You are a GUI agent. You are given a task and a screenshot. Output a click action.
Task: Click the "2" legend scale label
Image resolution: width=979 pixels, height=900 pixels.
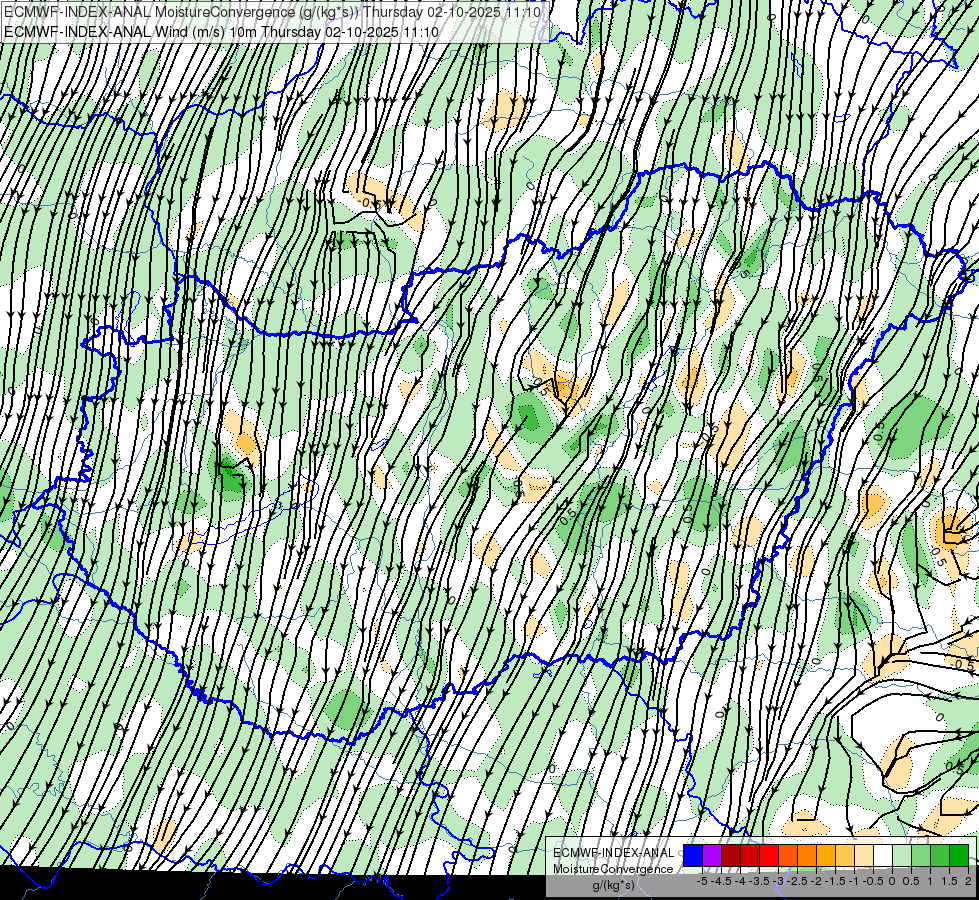click(x=968, y=881)
